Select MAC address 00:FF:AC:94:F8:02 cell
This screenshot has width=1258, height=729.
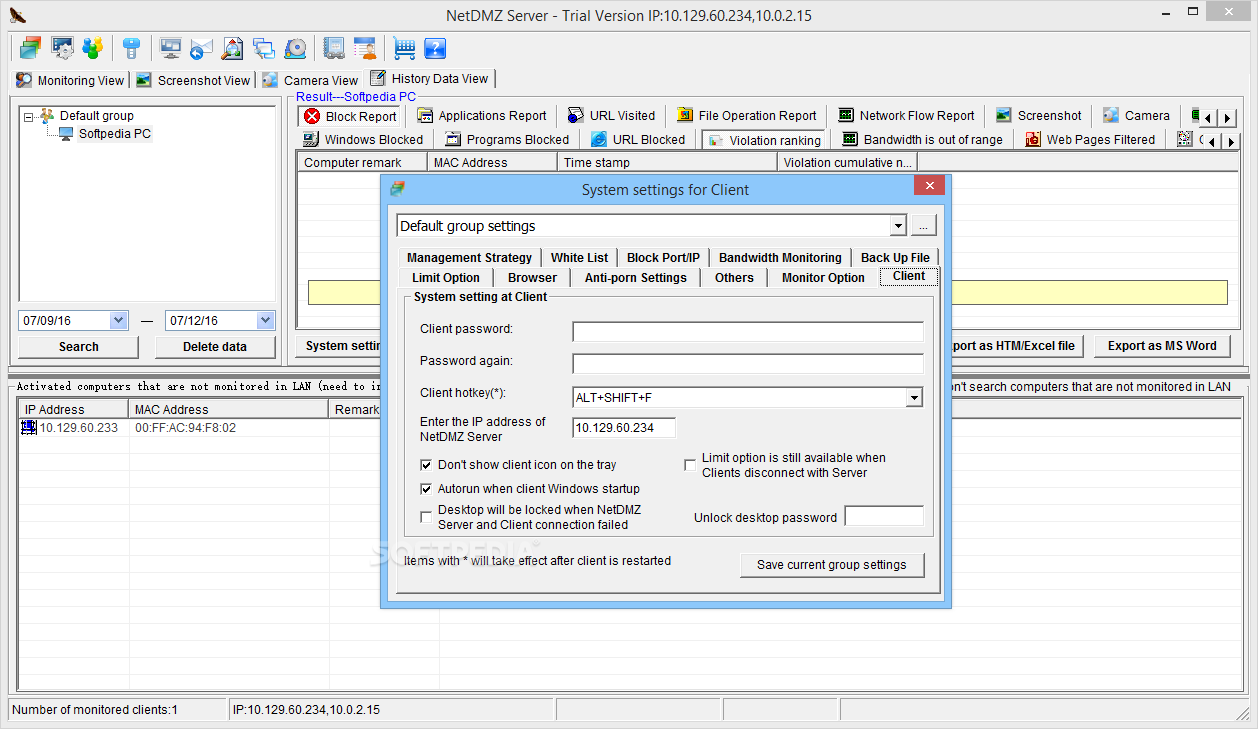tap(186, 428)
